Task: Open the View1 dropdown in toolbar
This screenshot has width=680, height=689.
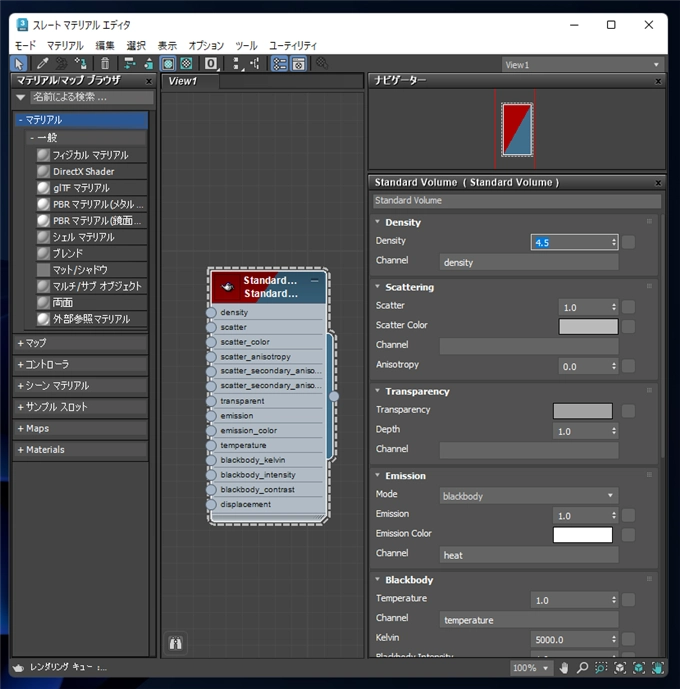Action: [582, 65]
